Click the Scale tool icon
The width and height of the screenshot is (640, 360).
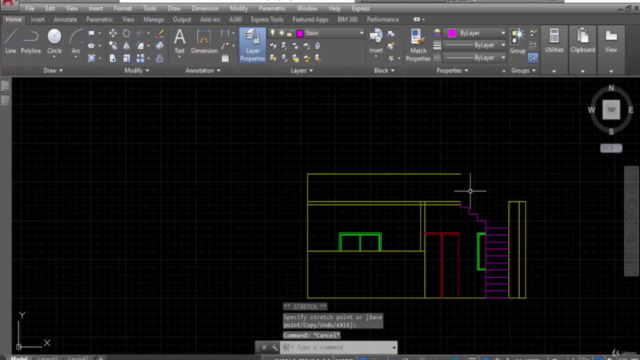[x=127, y=58]
